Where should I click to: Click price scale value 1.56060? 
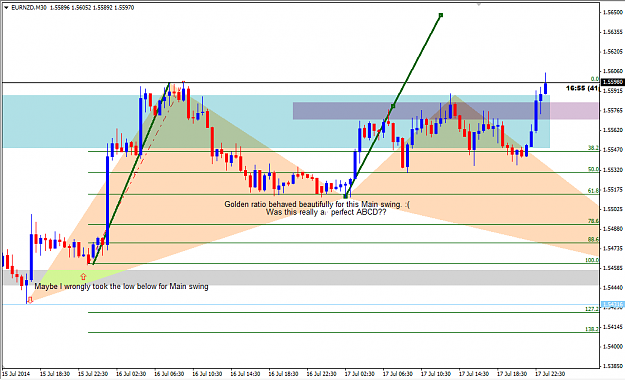613,71
